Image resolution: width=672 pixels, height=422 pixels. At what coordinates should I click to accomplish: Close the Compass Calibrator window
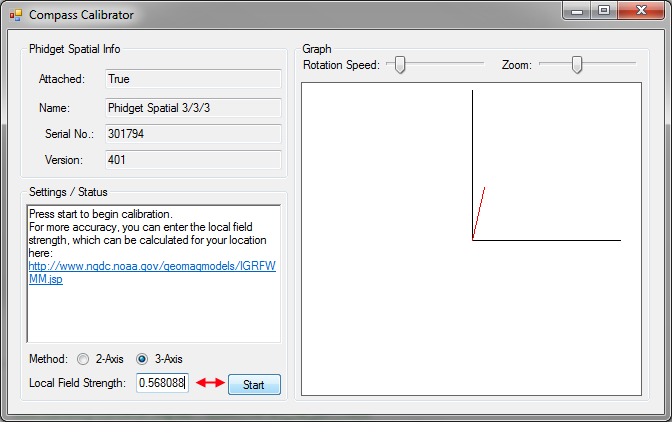coord(641,11)
